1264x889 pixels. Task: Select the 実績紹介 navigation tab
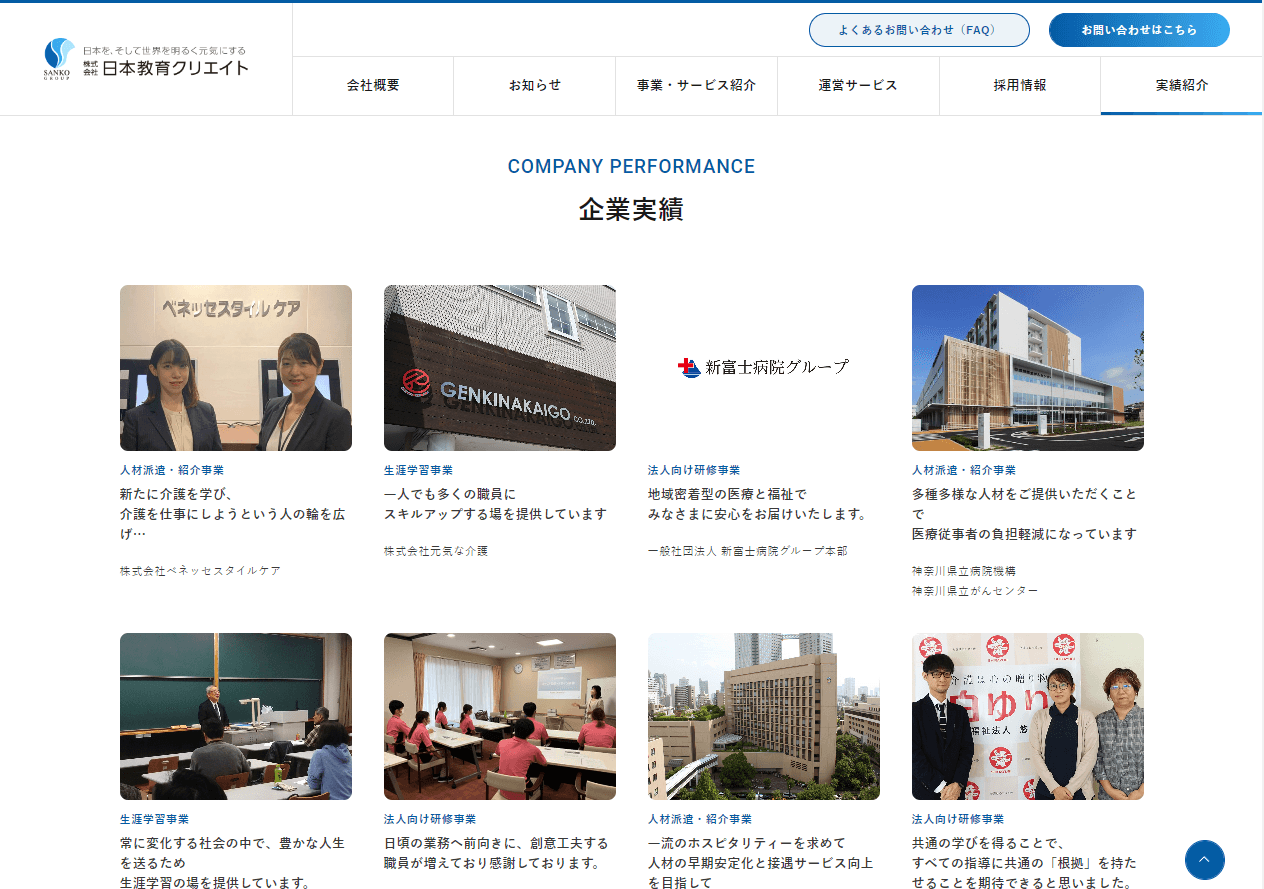pyautogui.click(x=1181, y=86)
